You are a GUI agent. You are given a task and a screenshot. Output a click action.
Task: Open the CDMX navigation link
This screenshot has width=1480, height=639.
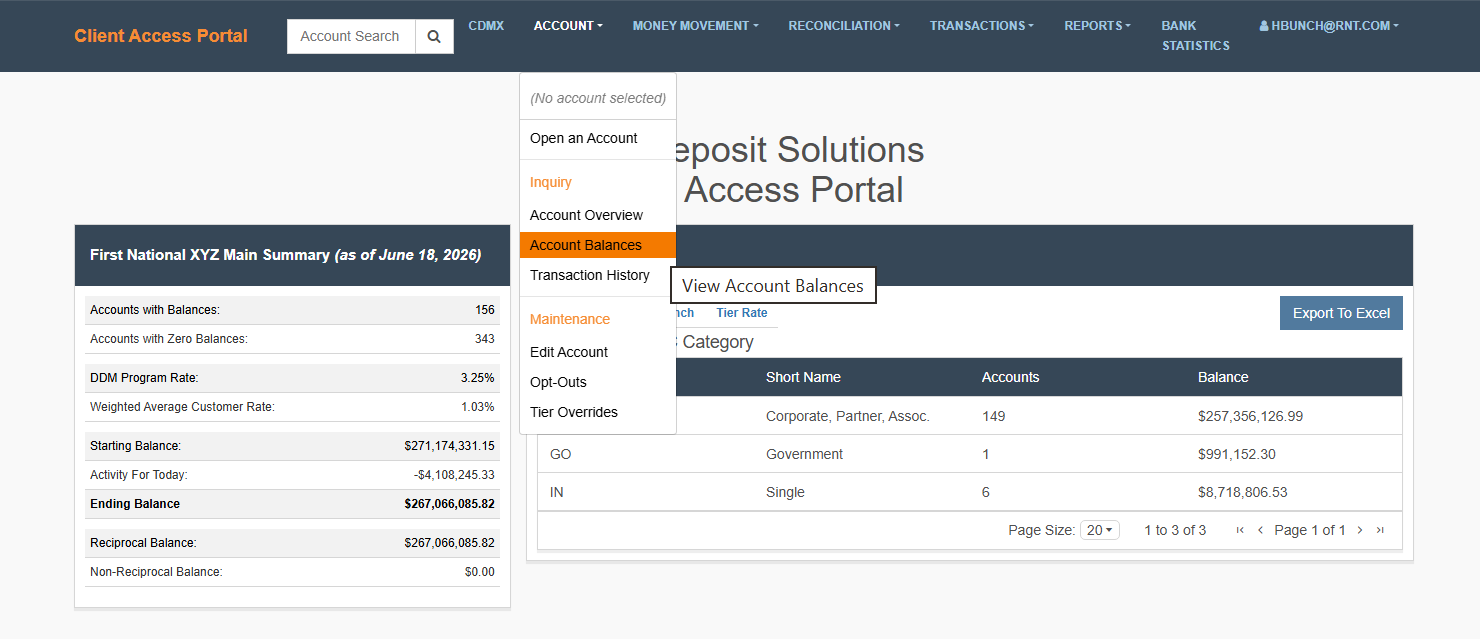click(x=486, y=26)
